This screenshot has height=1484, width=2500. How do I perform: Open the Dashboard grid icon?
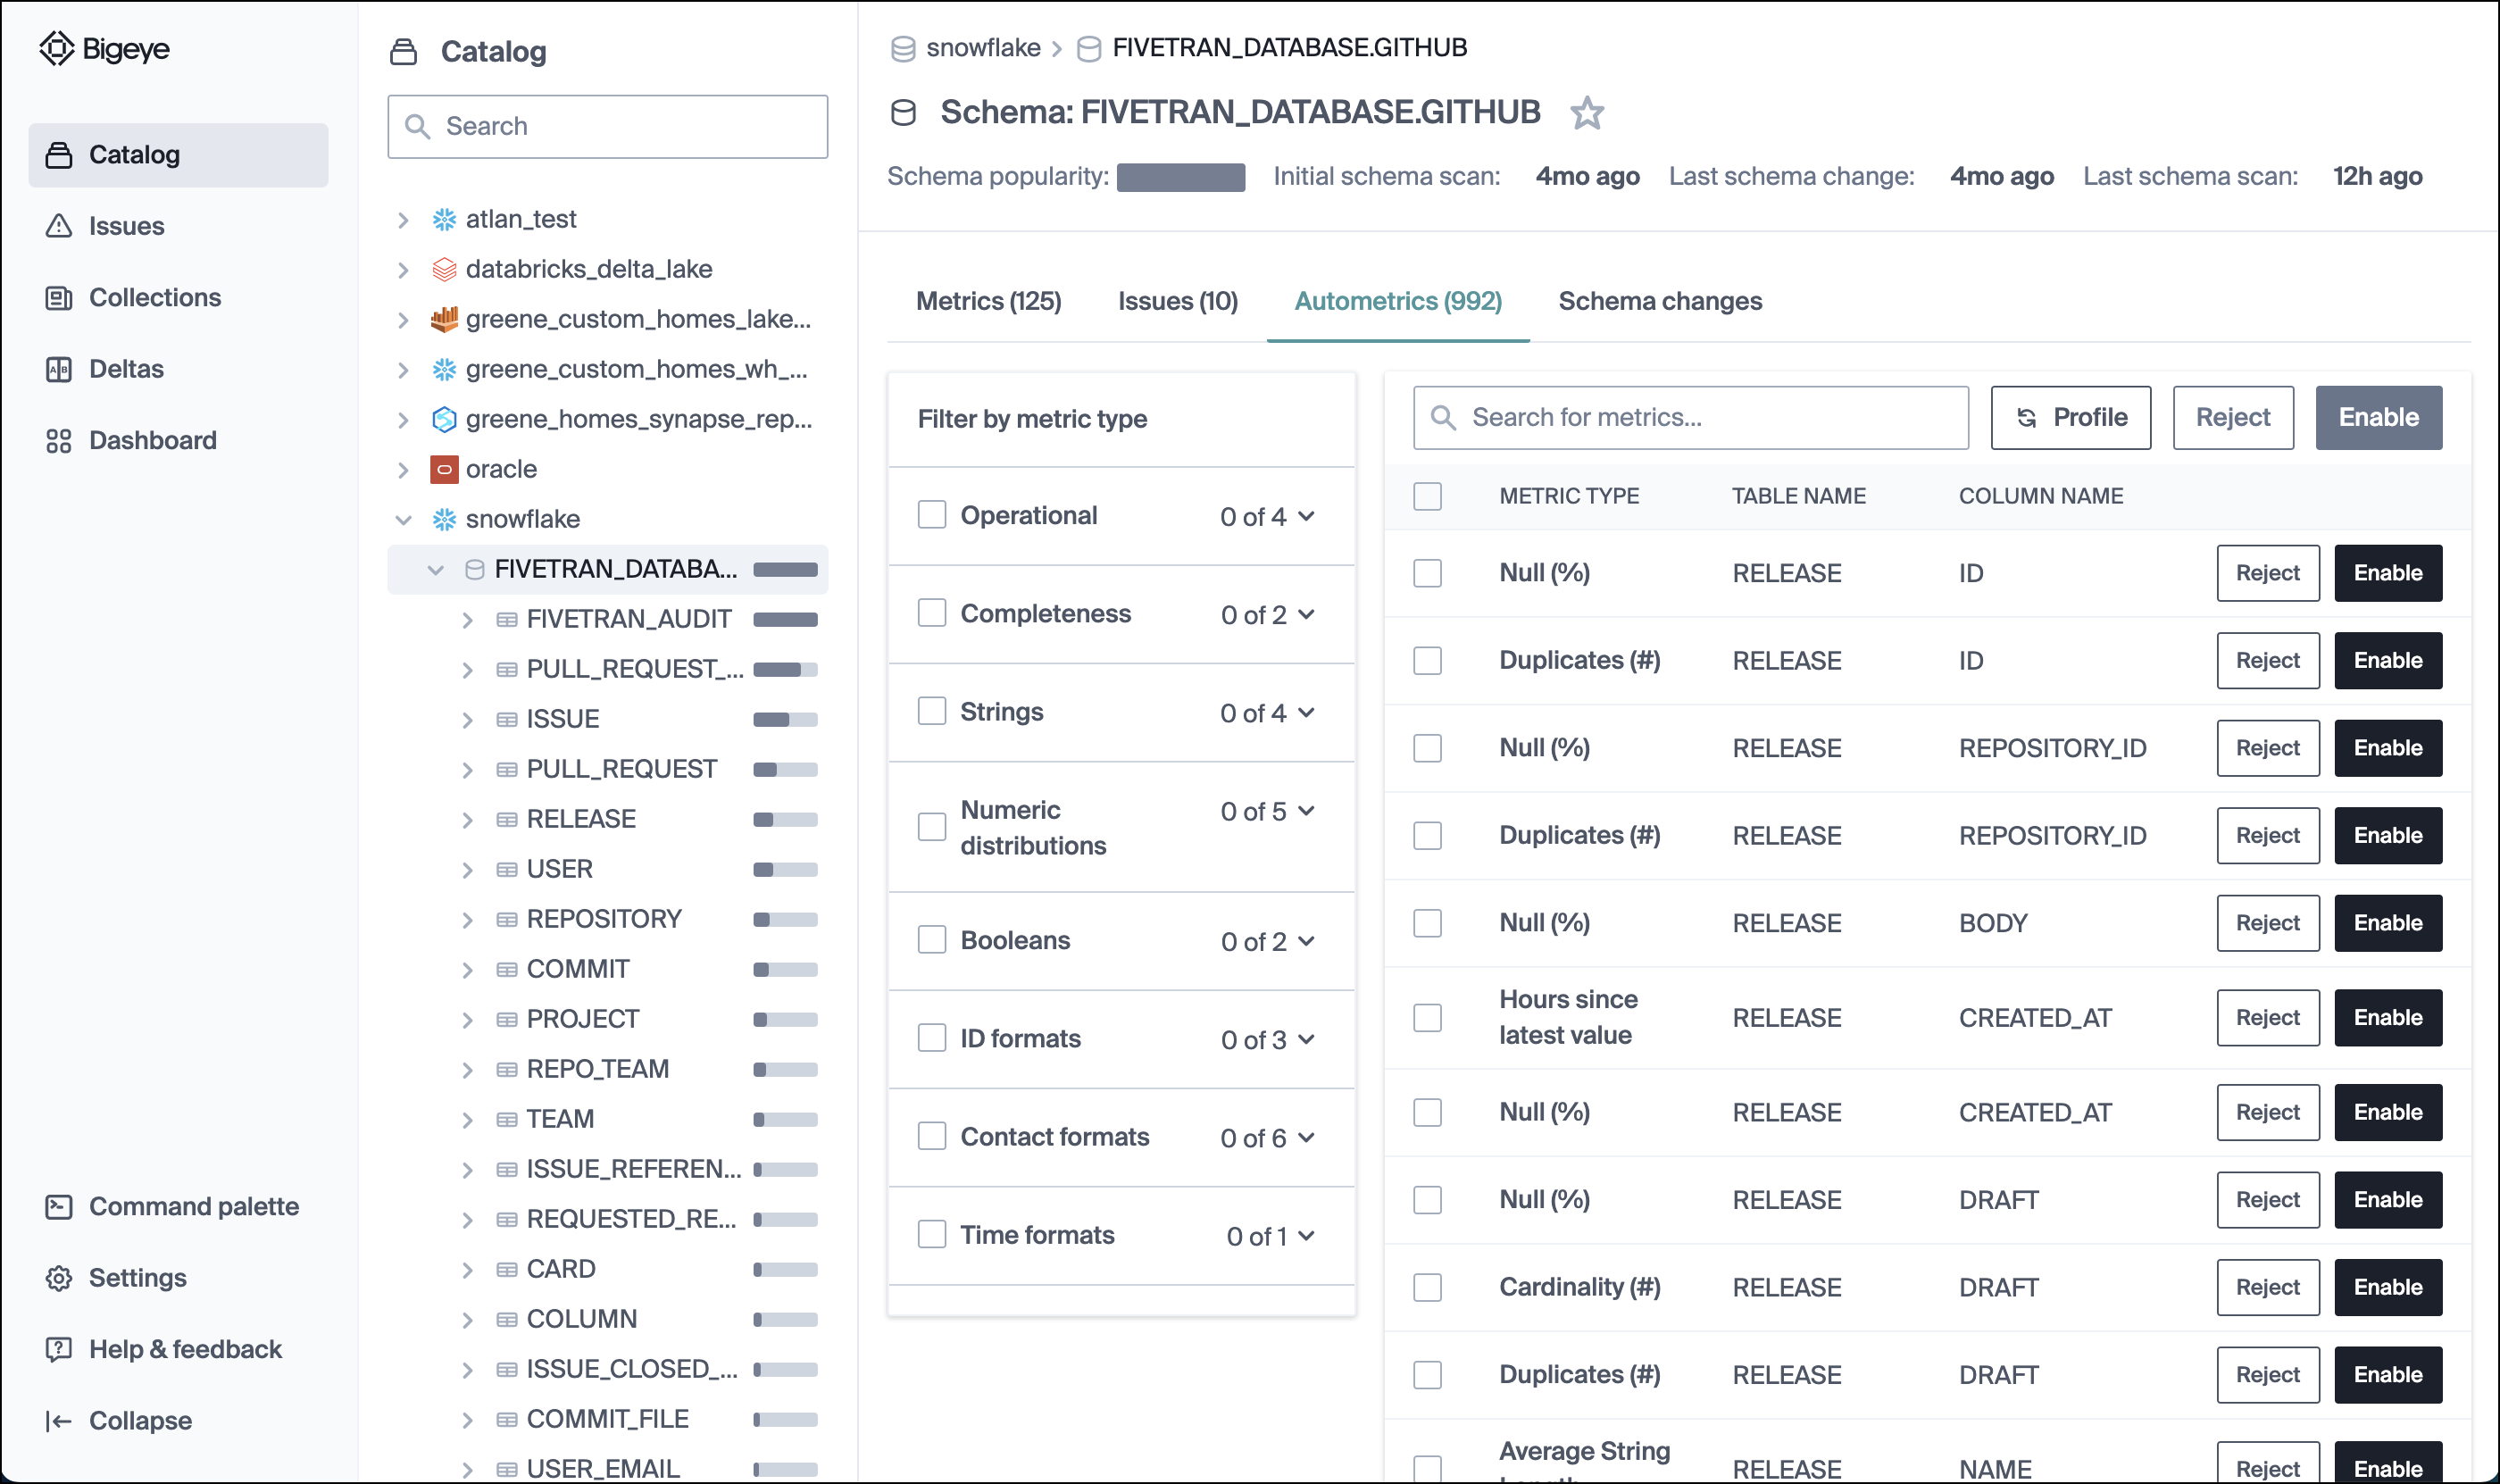(59, 441)
